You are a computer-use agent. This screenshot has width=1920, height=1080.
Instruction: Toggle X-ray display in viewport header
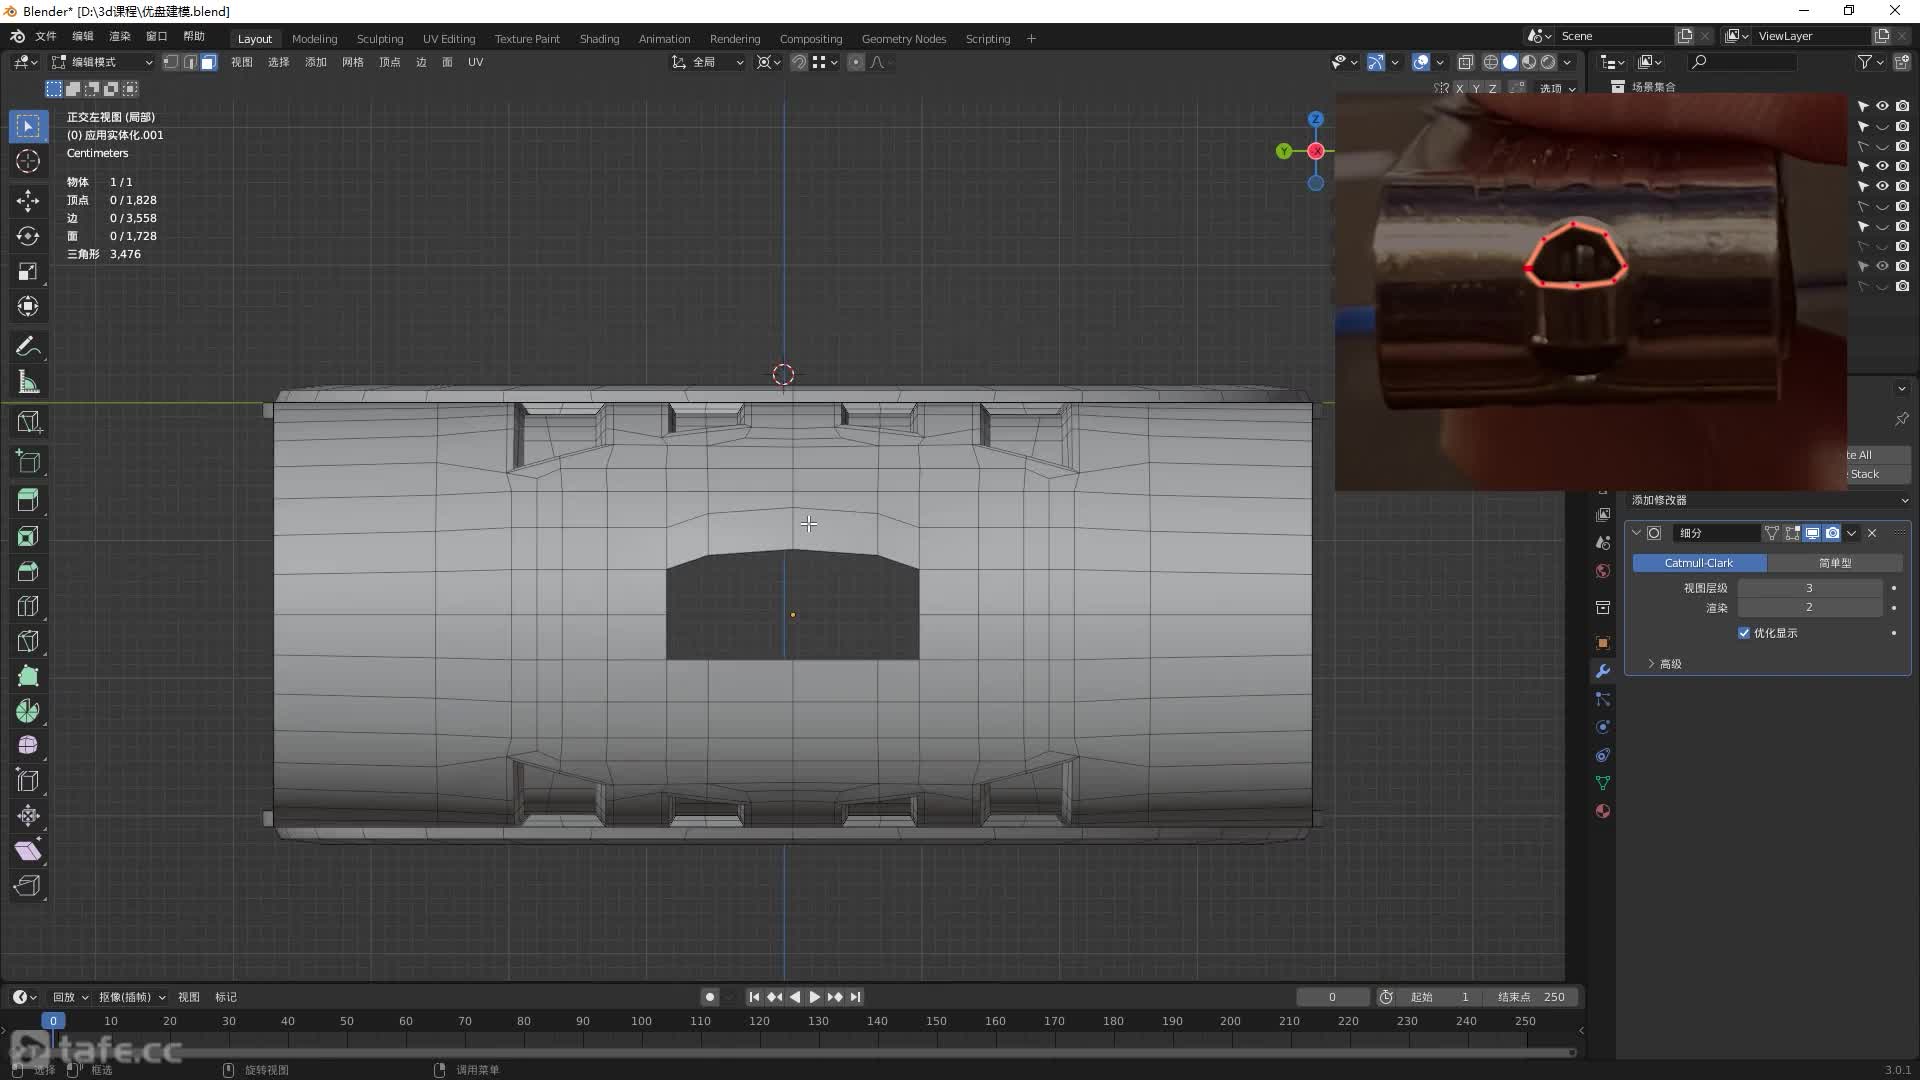pos(1466,62)
